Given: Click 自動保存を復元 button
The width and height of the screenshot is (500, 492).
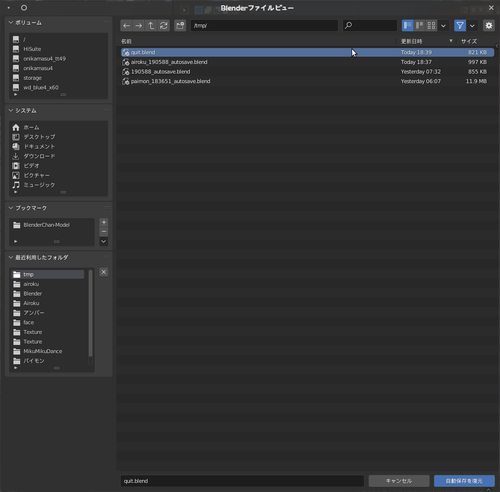Looking at the screenshot, I should point(464,481).
